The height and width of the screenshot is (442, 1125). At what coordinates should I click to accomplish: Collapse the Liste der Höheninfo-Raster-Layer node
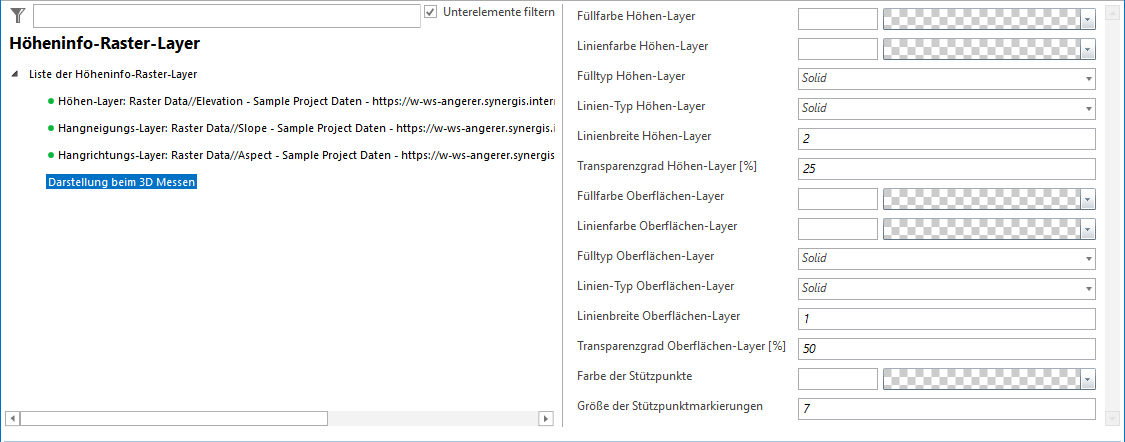click(x=15, y=74)
